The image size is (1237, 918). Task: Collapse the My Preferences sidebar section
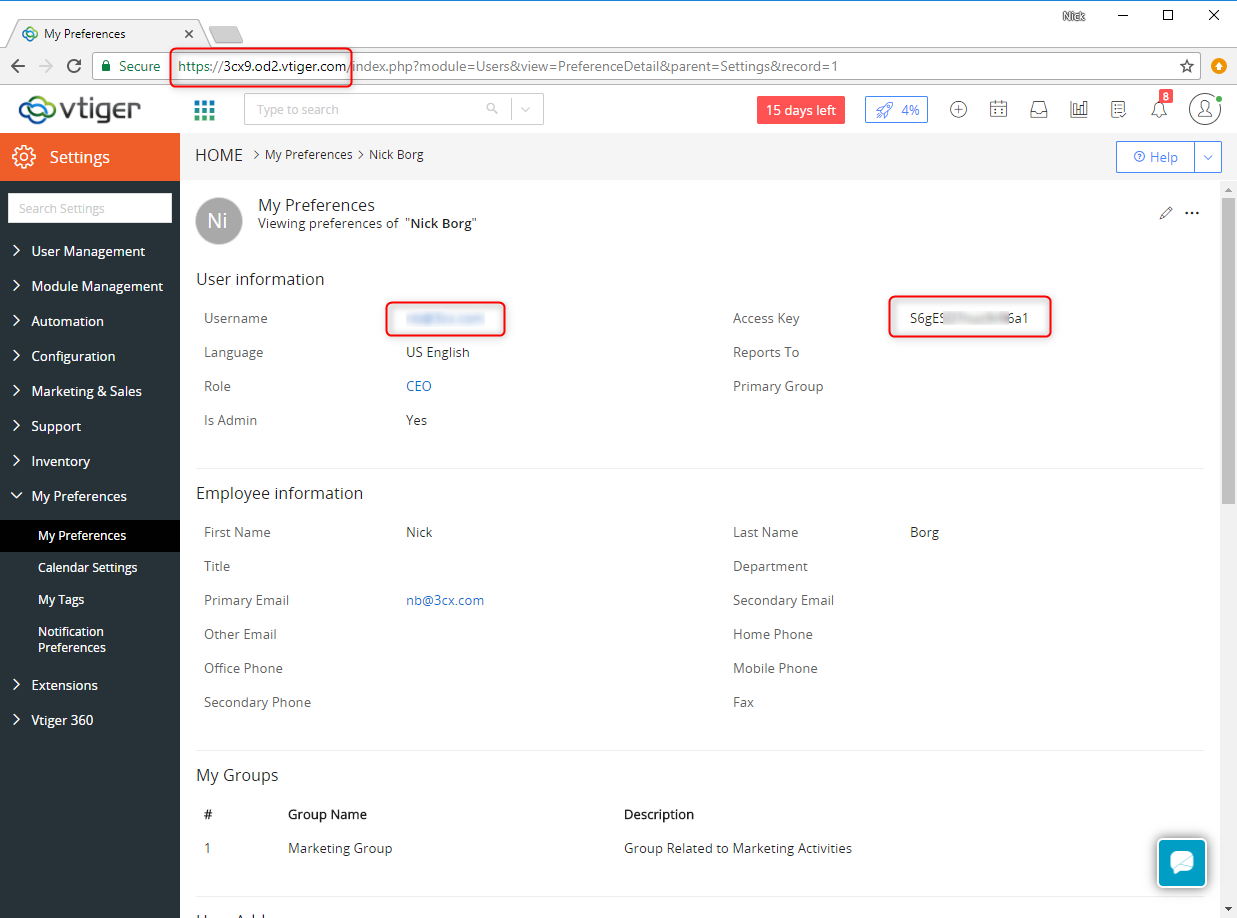pyautogui.click(x=79, y=496)
